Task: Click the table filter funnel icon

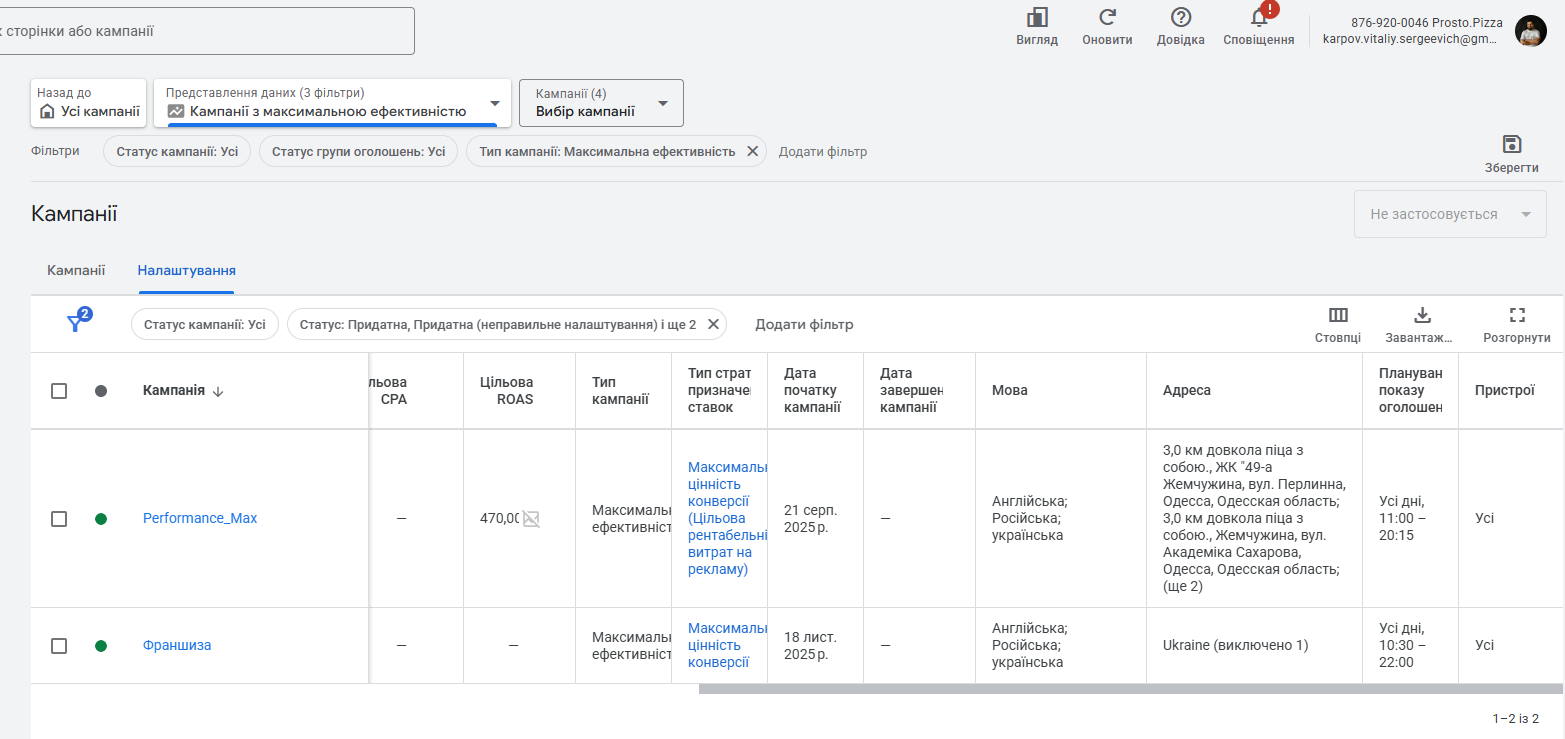Action: pyautogui.click(x=75, y=323)
